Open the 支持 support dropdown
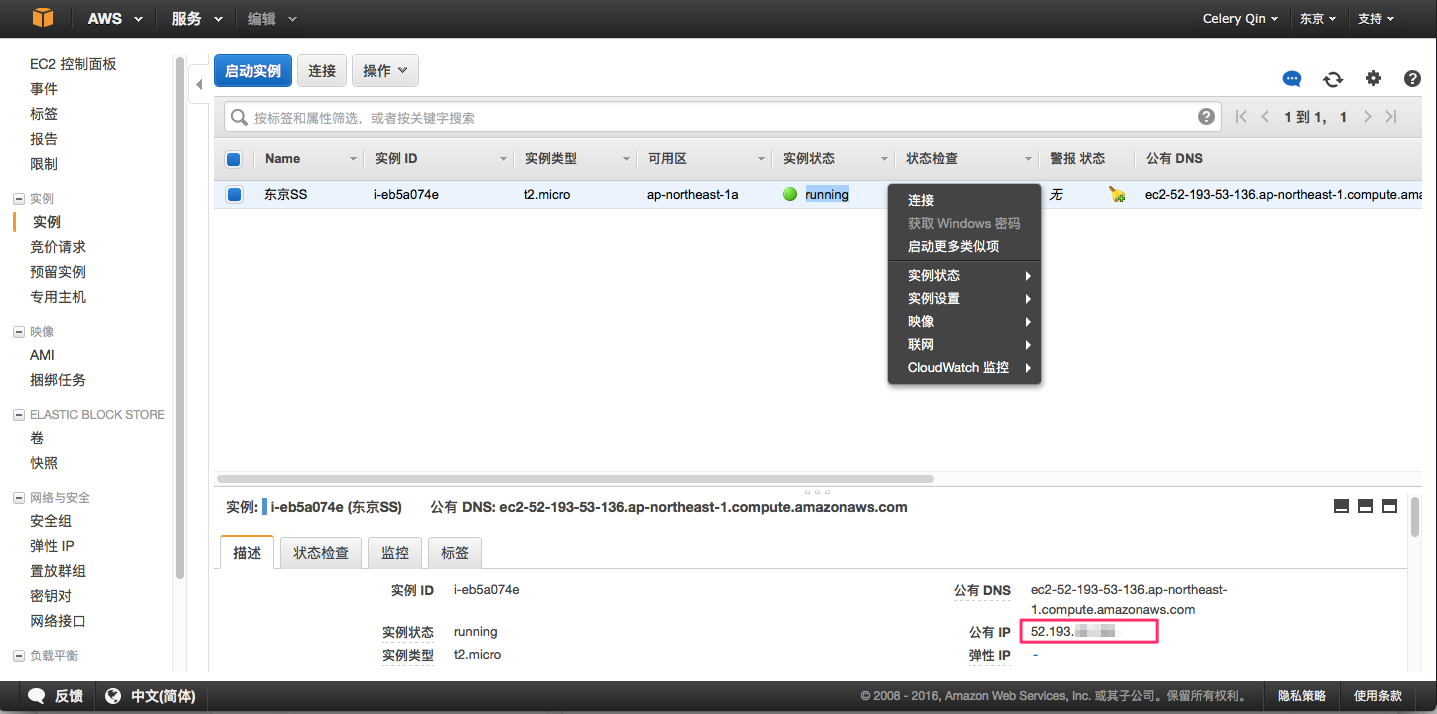 [x=1376, y=19]
